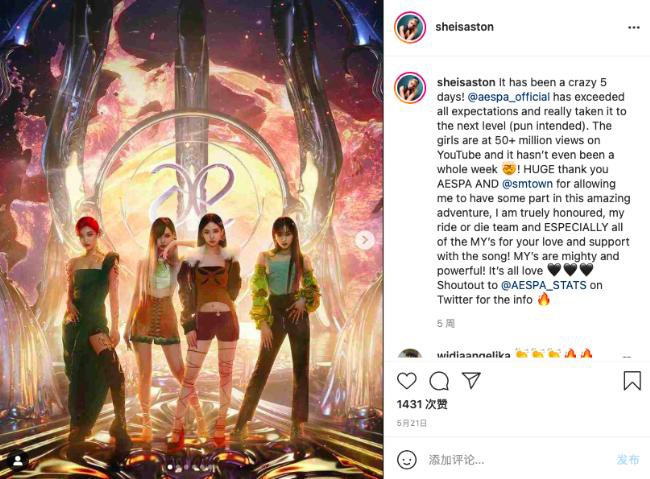The image size is (650, 479).
Task: Click sheisaston username in the caption
Action: (466, 82)
